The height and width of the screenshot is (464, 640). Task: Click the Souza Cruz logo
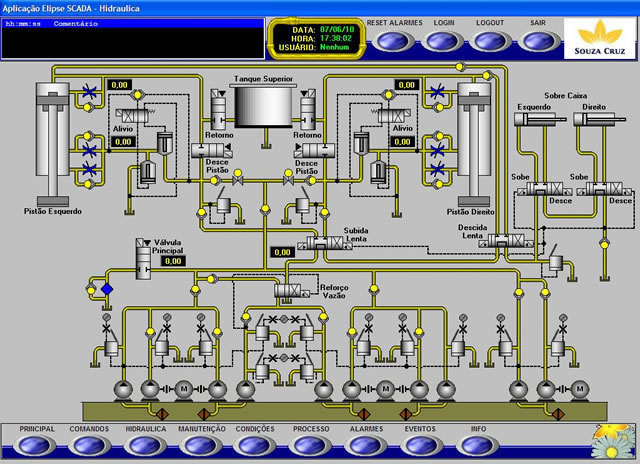click(x=599, y=38)
